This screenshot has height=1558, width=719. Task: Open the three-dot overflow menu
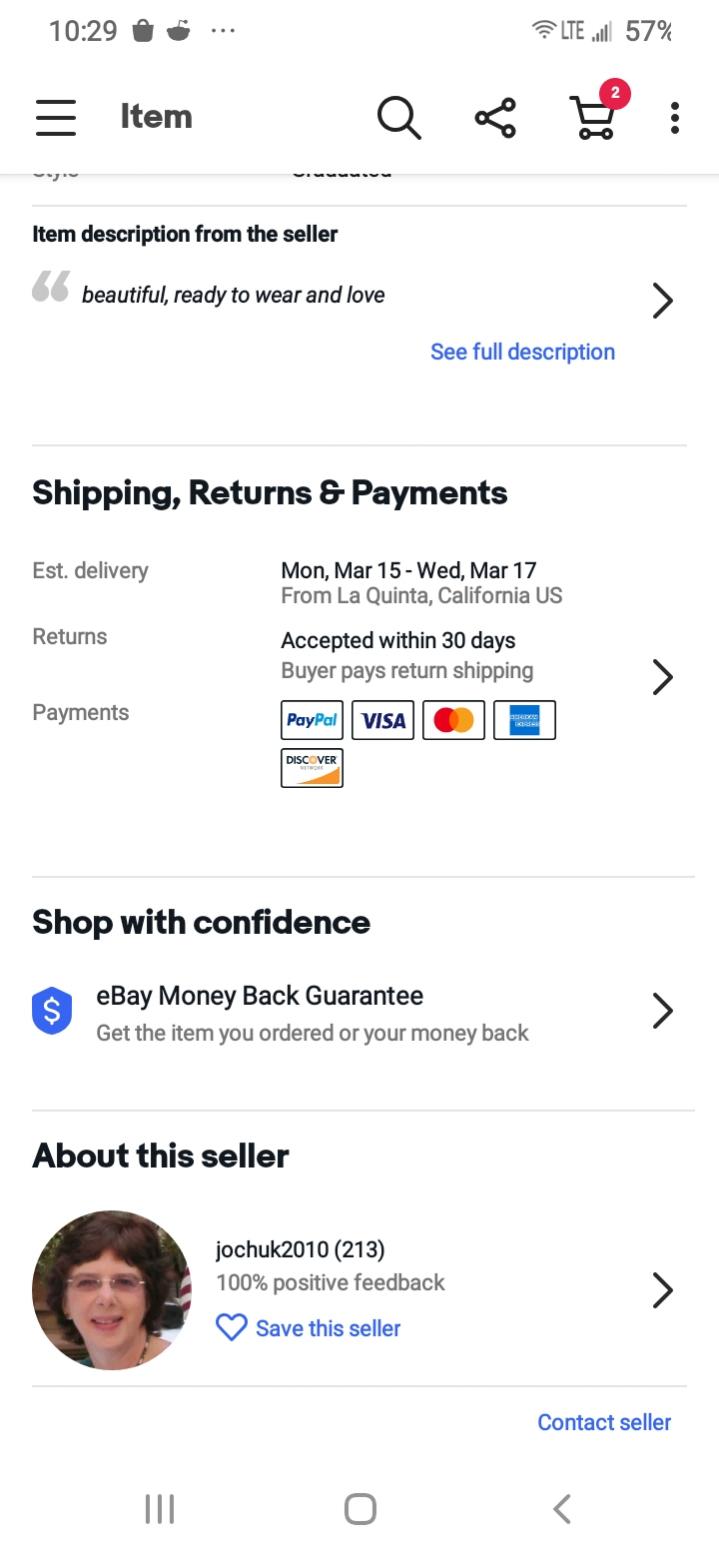(675, 118)
